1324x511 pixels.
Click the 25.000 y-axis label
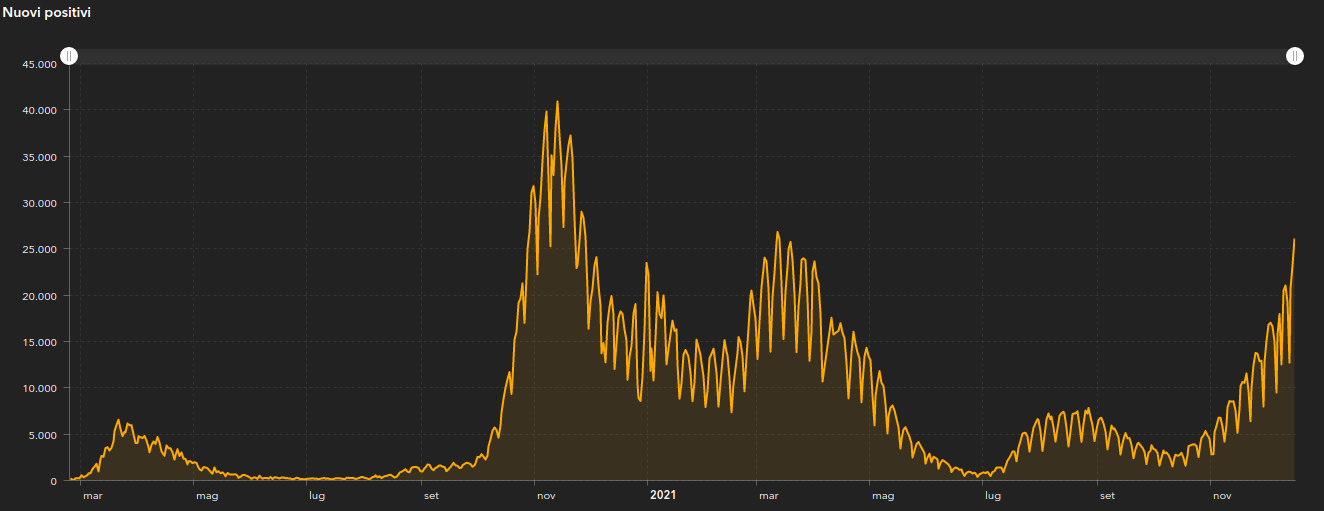pos(39,249)
